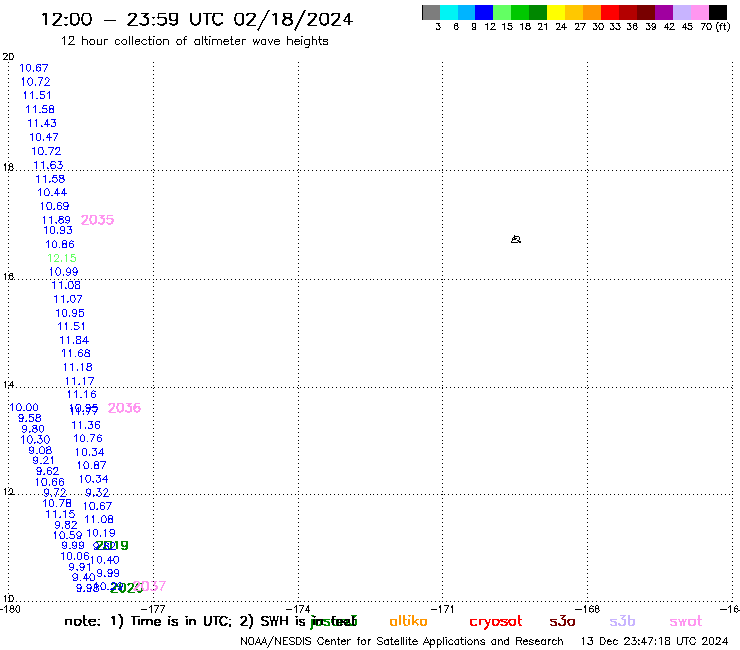The height and width of the screenshot is (650, 740).
Task: Select the gray swatch in the legend
Action: pos(431,13)
